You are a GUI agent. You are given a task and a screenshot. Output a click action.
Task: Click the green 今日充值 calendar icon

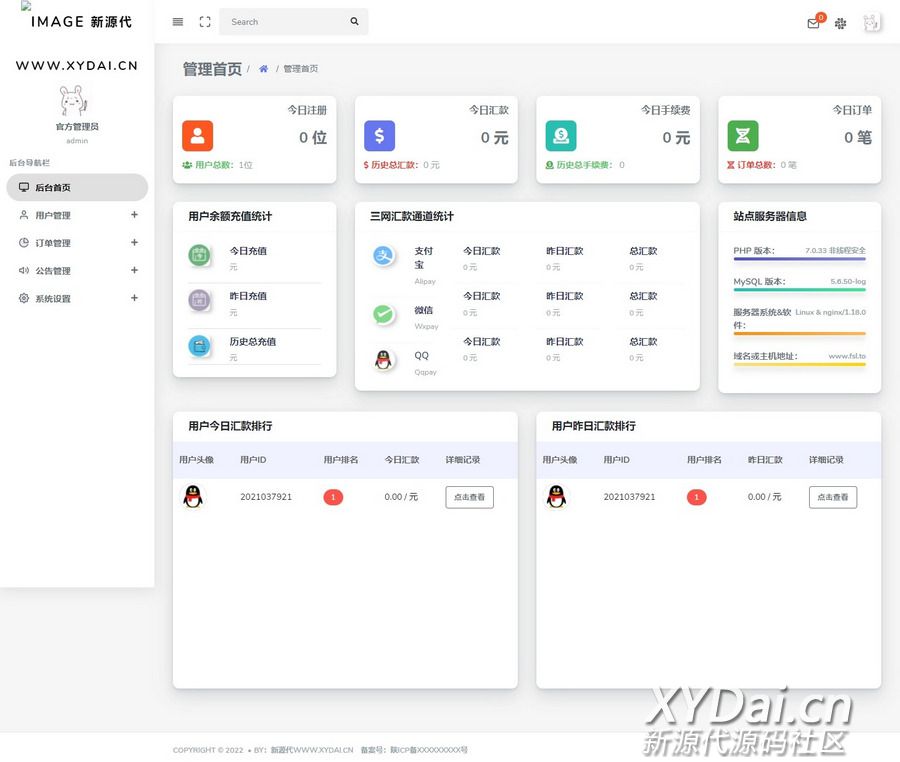click(199, 255)
